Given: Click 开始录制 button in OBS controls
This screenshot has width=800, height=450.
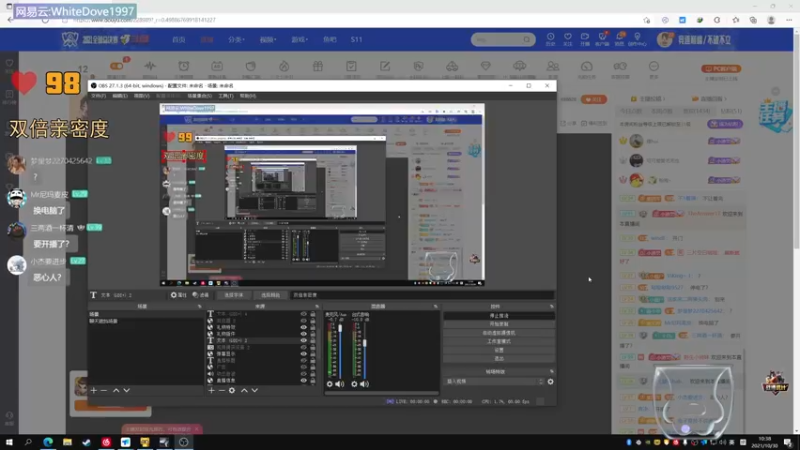Looking at the screenshot, I should click(498, 324).
